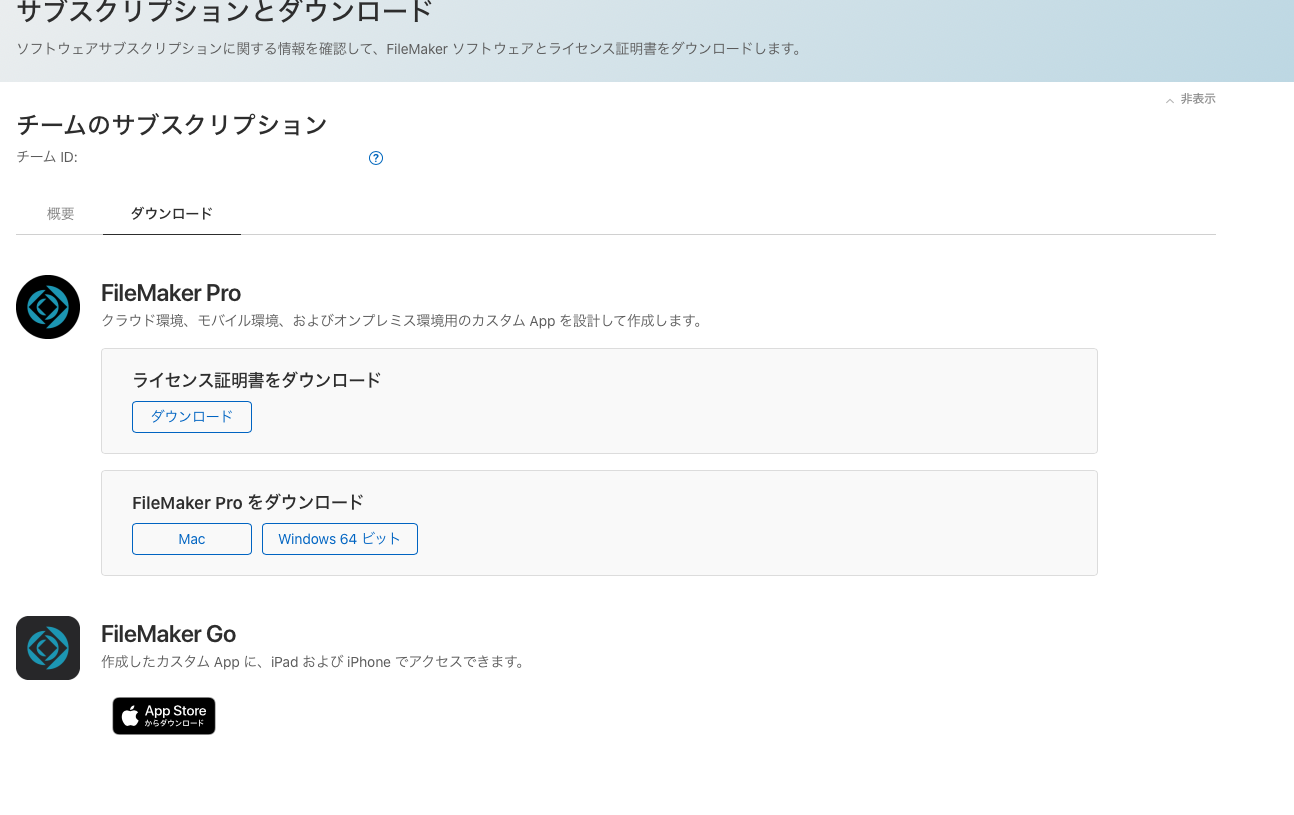This screenshot has height=815, width=1294.
Task: Click the FileMaker Go iPad and iPhone description
Action: point(313,662)
